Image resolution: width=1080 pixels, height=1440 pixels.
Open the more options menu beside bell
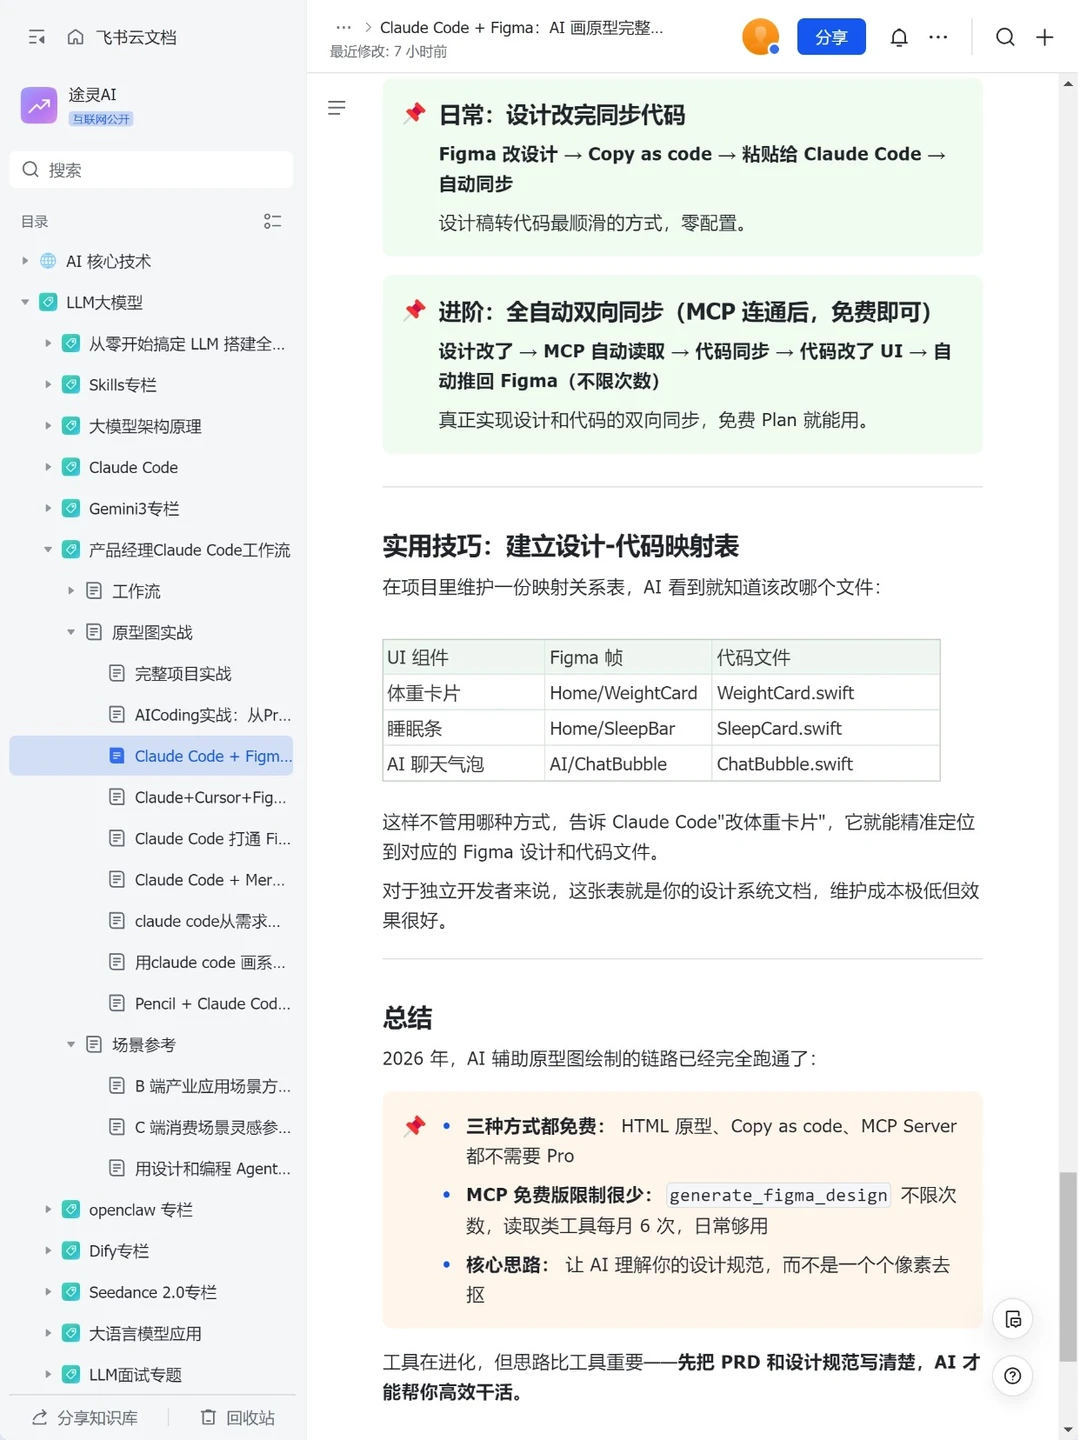click(x=938, y=37)
